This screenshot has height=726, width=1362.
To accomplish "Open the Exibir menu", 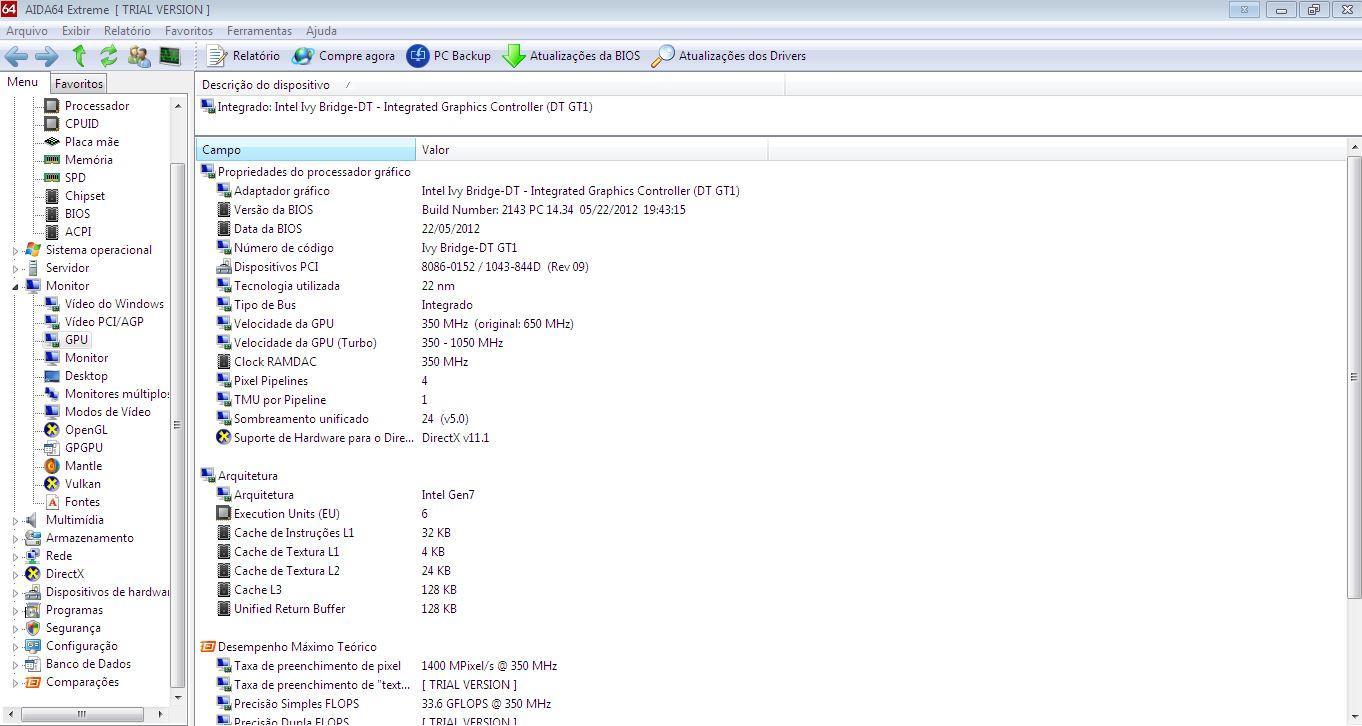I will [76, 31].
